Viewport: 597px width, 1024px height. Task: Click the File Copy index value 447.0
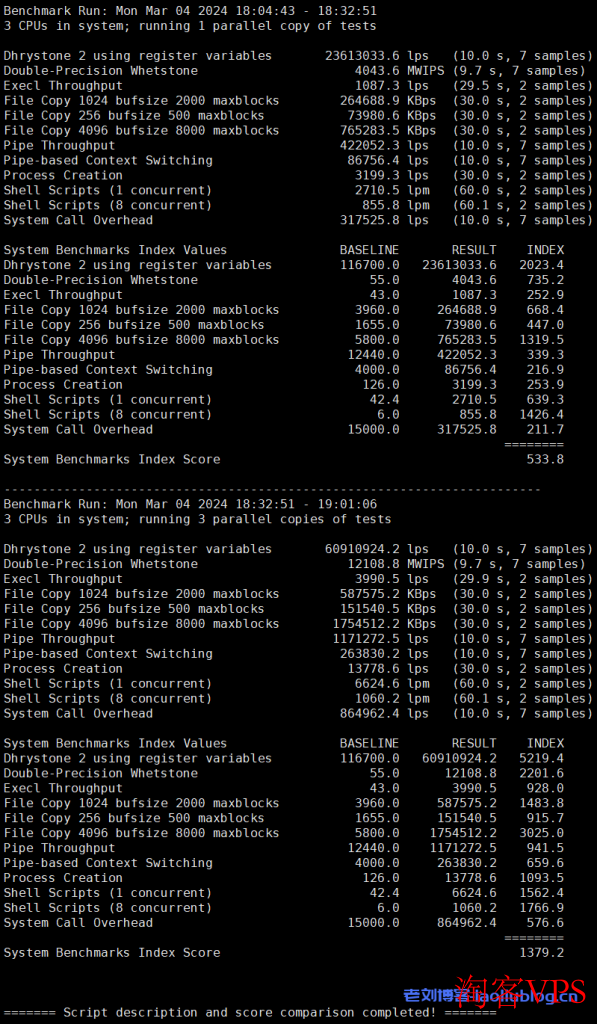point(545,325)
